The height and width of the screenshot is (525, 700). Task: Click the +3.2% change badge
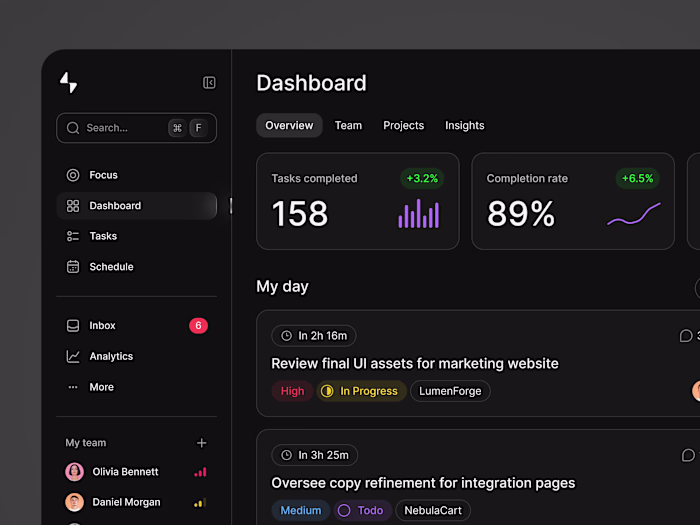[422, 179]
